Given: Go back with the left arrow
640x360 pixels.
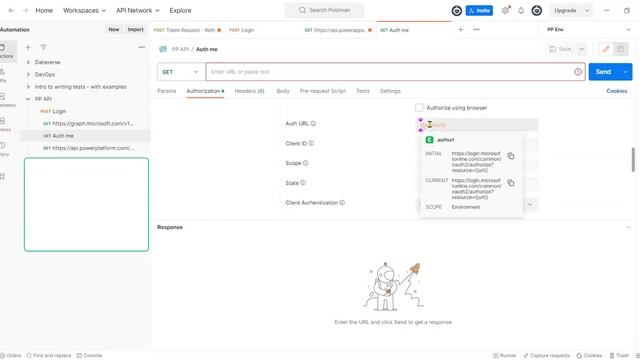Looking at the screenshot, I should pyautogui.click(x=11, y=11).
